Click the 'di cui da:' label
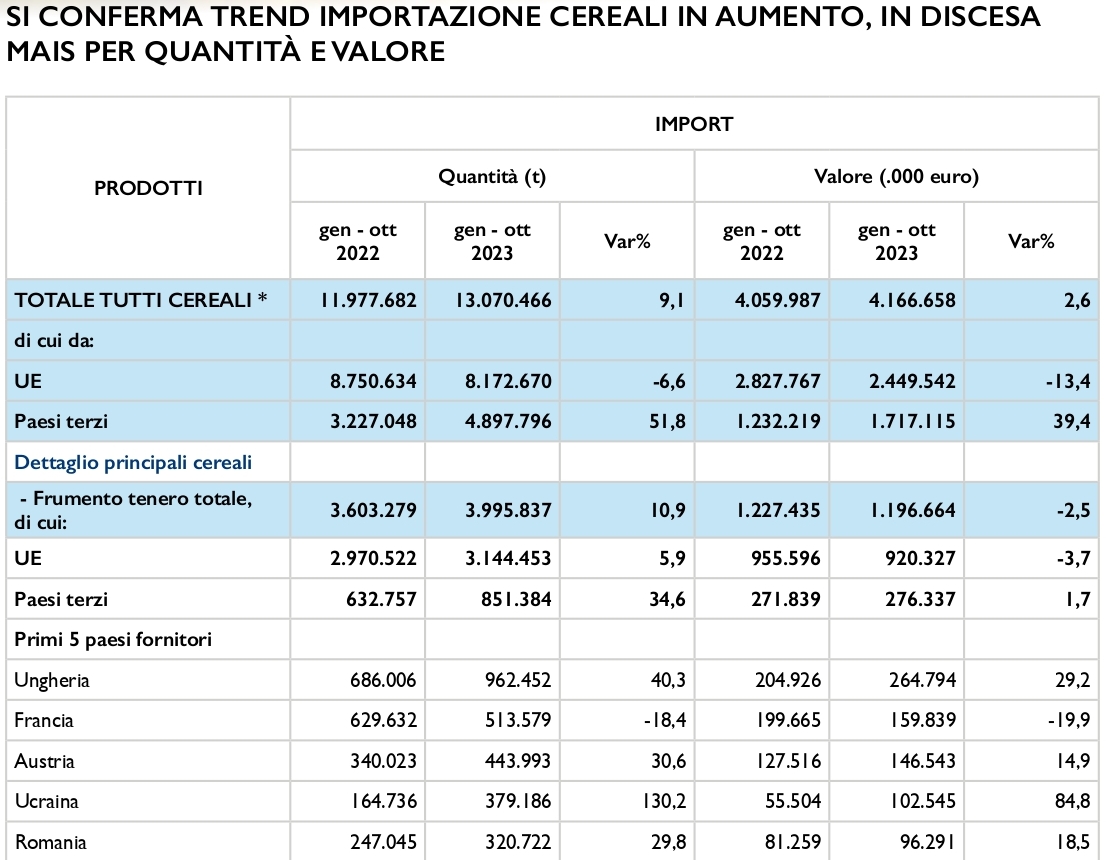The image size is (1106, 860). tap(54, 341)
